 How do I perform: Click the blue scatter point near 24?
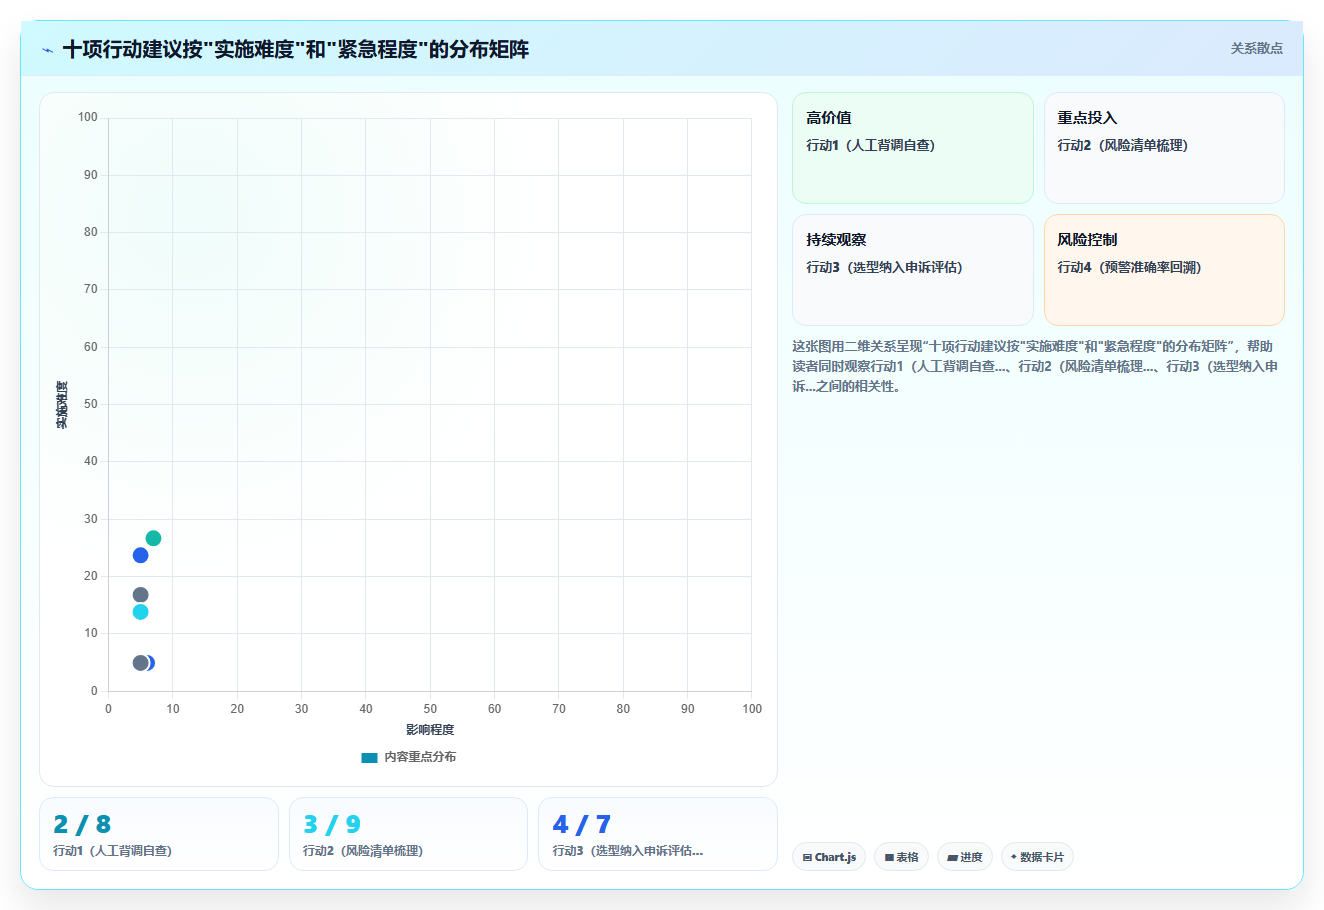point(140,555)
